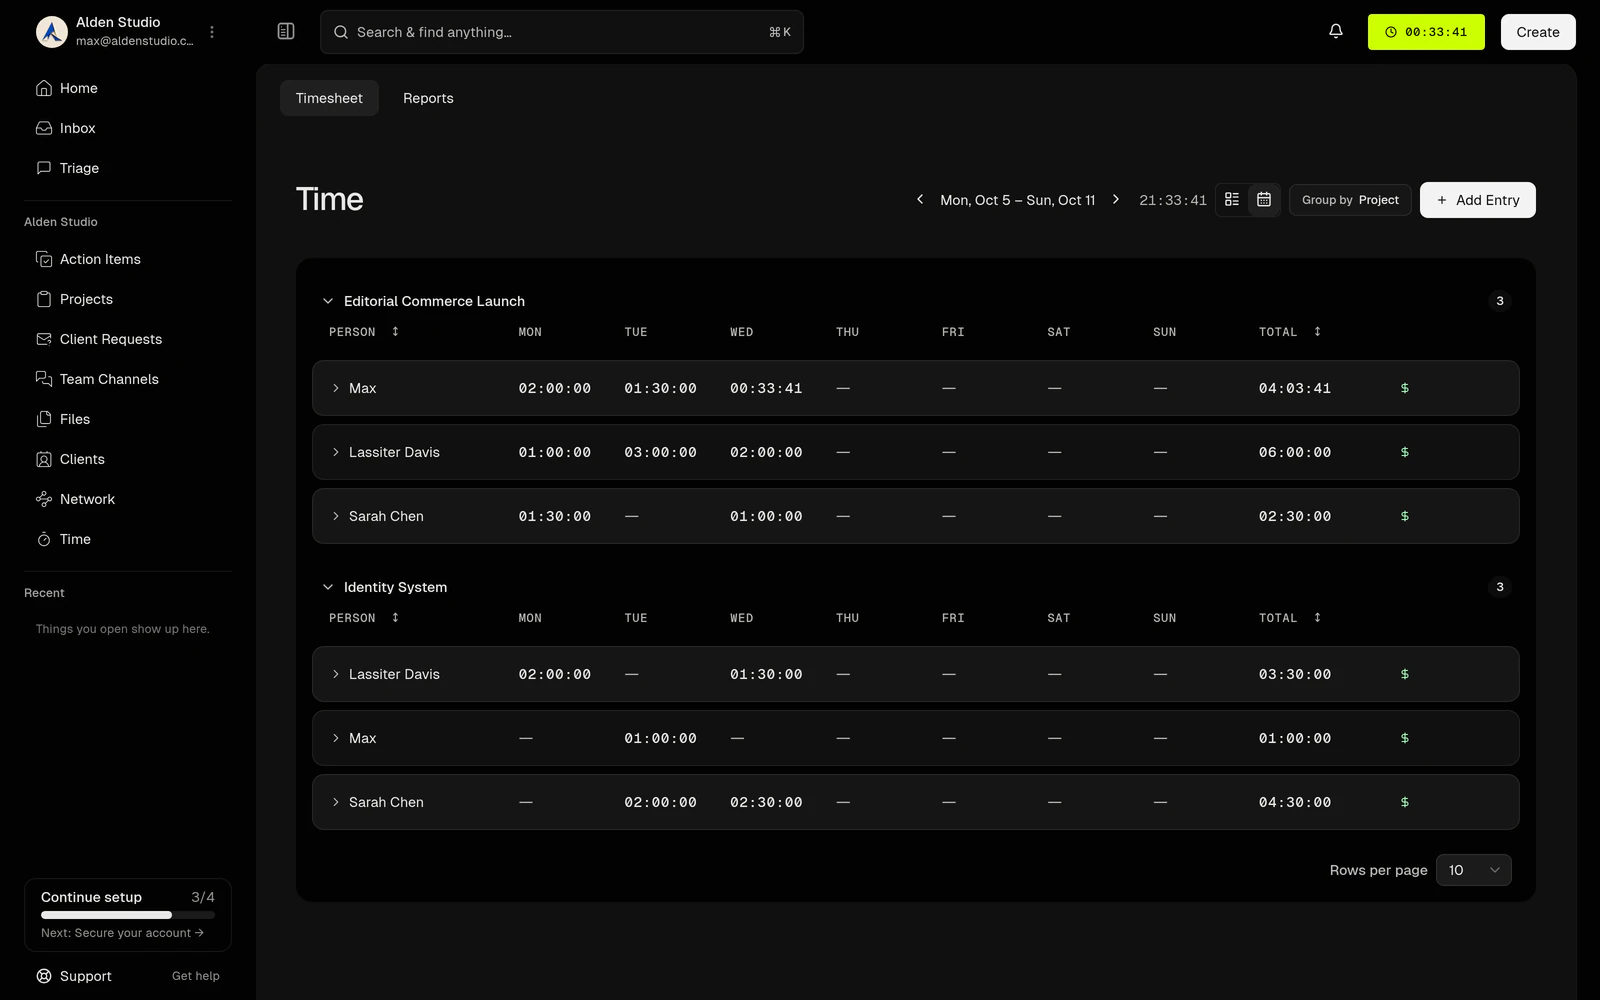Open Time section in sidebar
This screenshot has width=1600, height=1000.
point(128,539)
